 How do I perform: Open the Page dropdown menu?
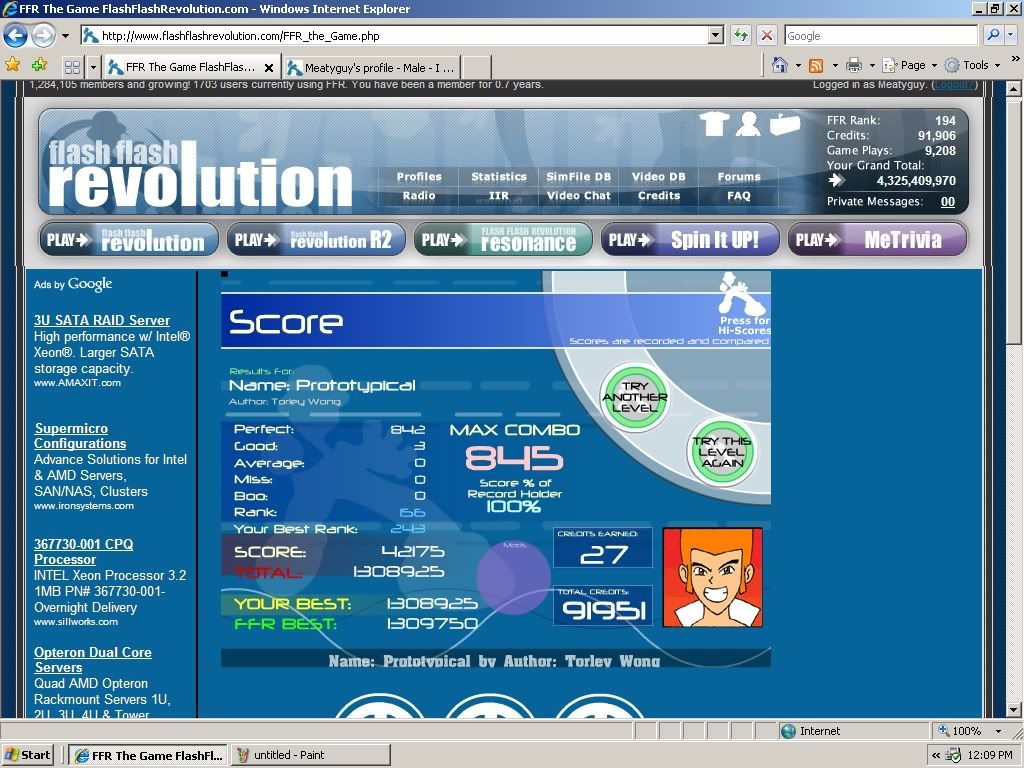pyautogui.click(x=913, y=66)
